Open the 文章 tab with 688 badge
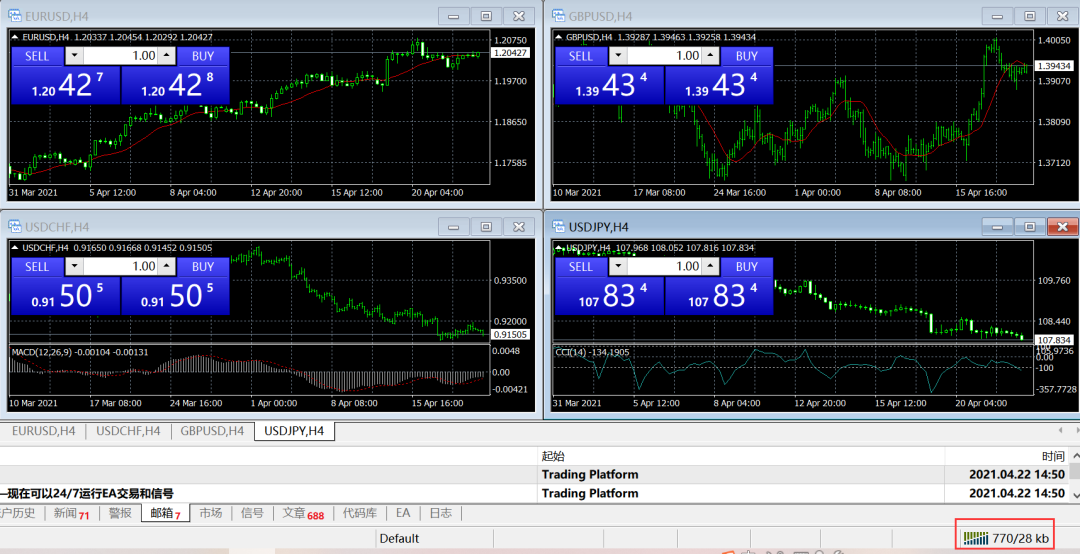Screen dimensions: 1080x554 point(303,513)
